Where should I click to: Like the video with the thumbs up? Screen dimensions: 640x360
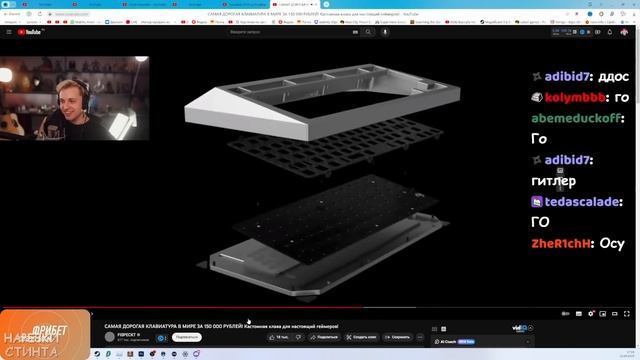[x=279, y=337]
